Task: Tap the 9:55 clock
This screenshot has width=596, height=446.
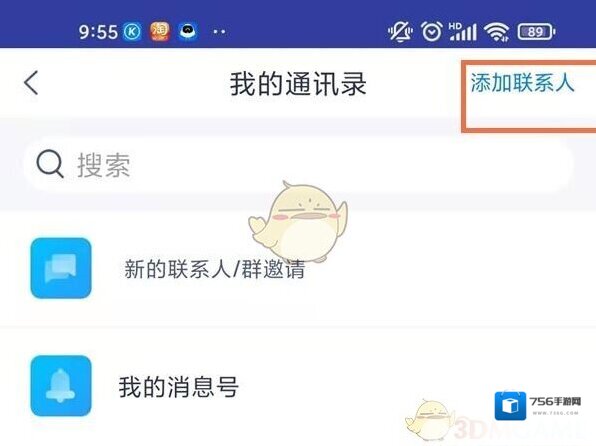Action: pos(98,32)
